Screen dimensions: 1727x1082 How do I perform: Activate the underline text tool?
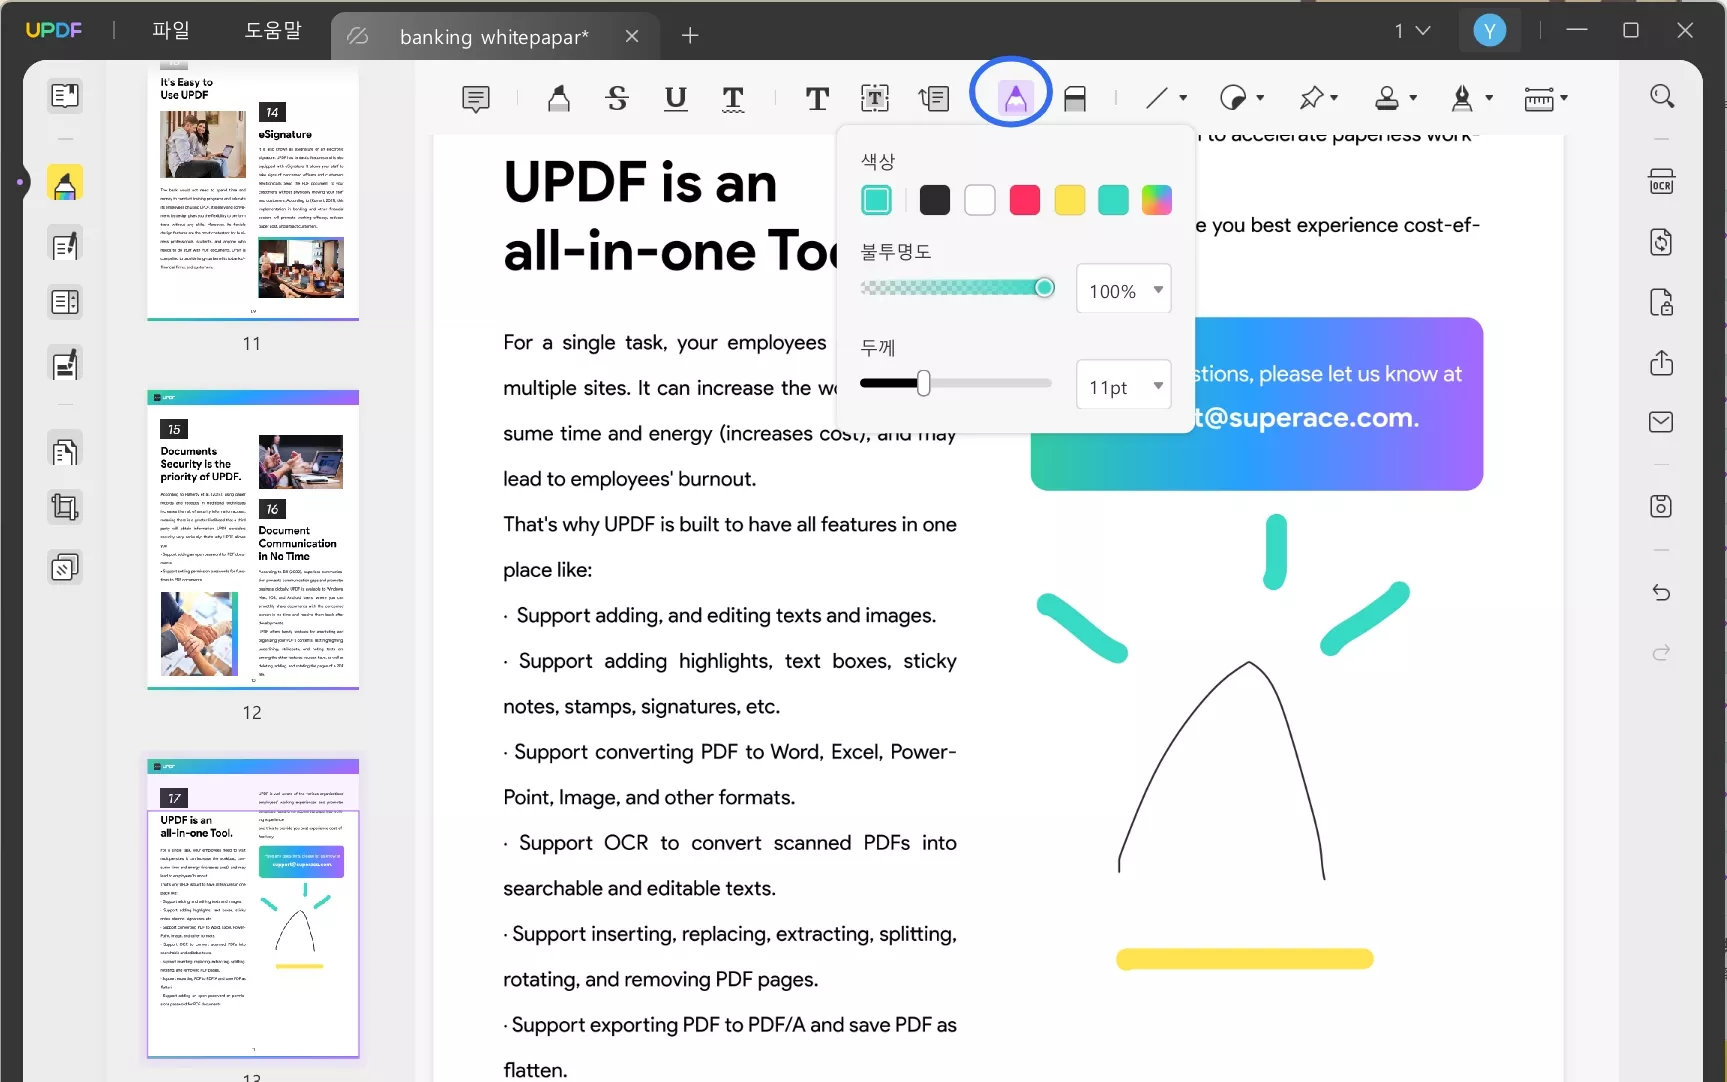676,98
